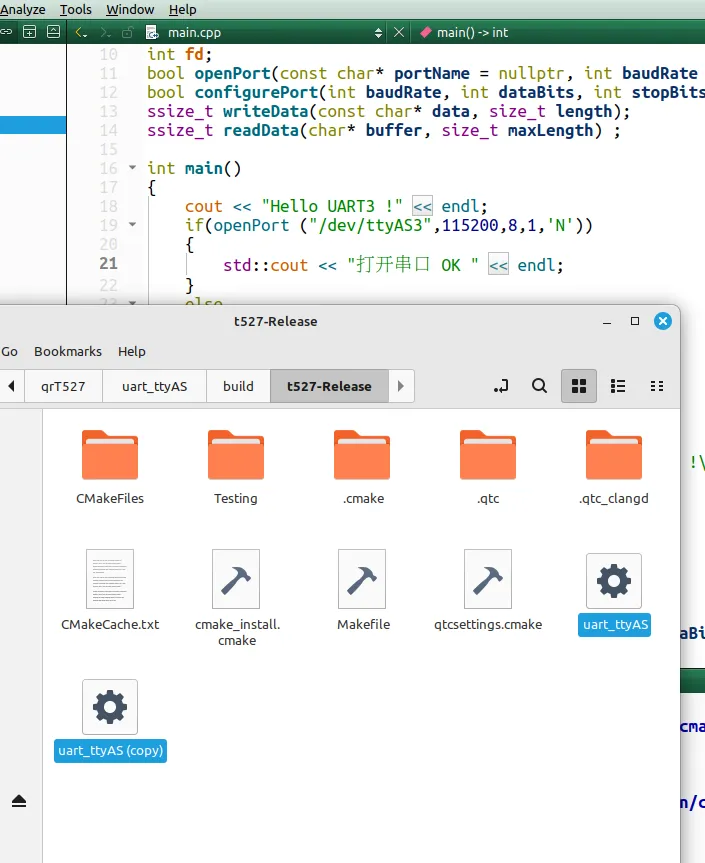Open the Analyze menu in Qt Creator
This screenshot has height=863, width=705.
[x=23, y=9]
